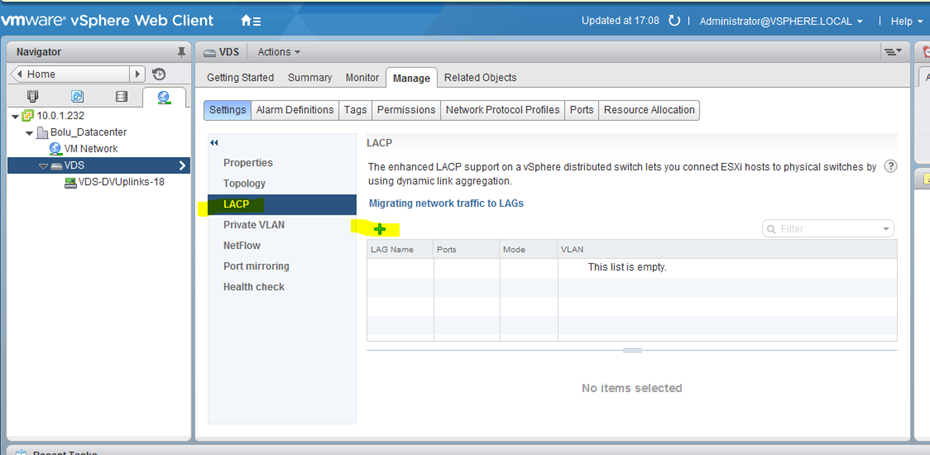This screenshot has height=455, width=930.
Task: Open VDS row navigation arrow
Action: tap(182, 166)
